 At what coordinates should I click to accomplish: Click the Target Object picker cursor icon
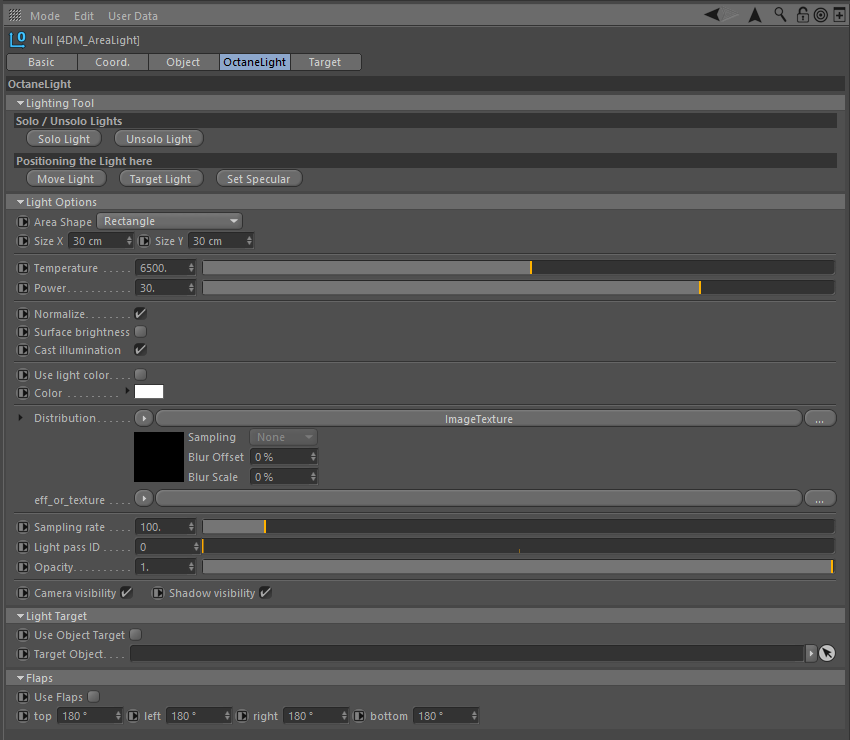827,653
